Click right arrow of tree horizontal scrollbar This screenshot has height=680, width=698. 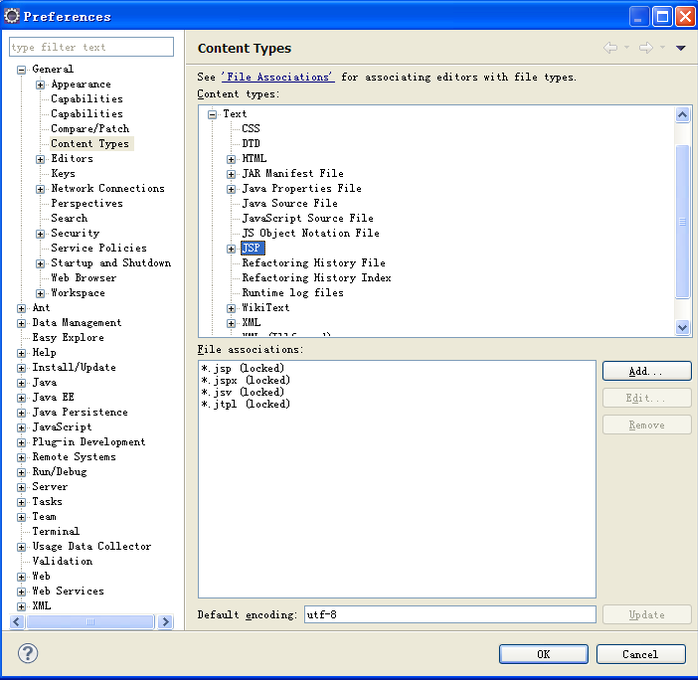(x=165, y=622)
